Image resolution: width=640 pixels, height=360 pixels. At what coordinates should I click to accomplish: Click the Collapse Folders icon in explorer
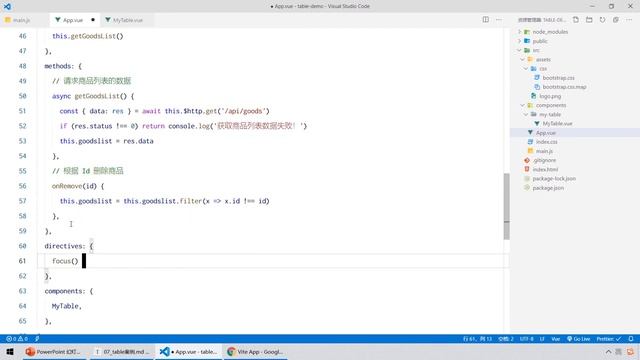click(616, 20)
